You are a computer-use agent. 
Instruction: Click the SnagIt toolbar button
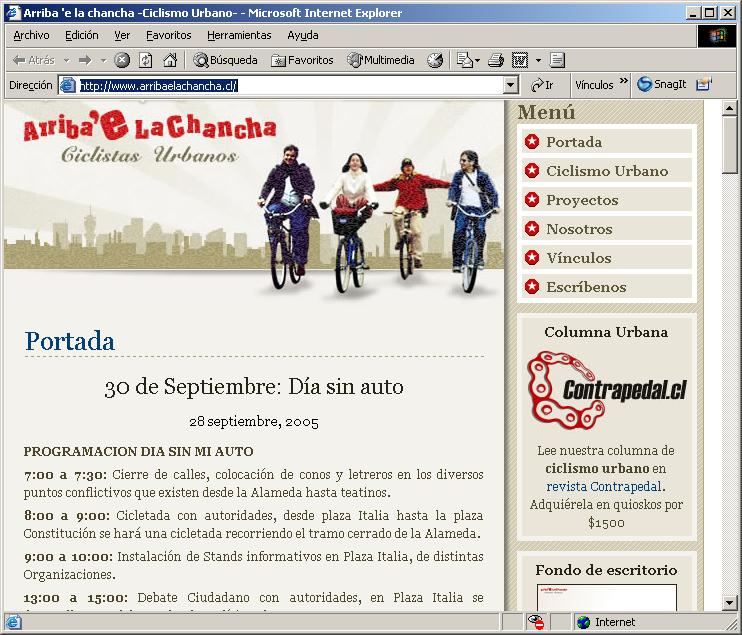[x=661, y=85]
